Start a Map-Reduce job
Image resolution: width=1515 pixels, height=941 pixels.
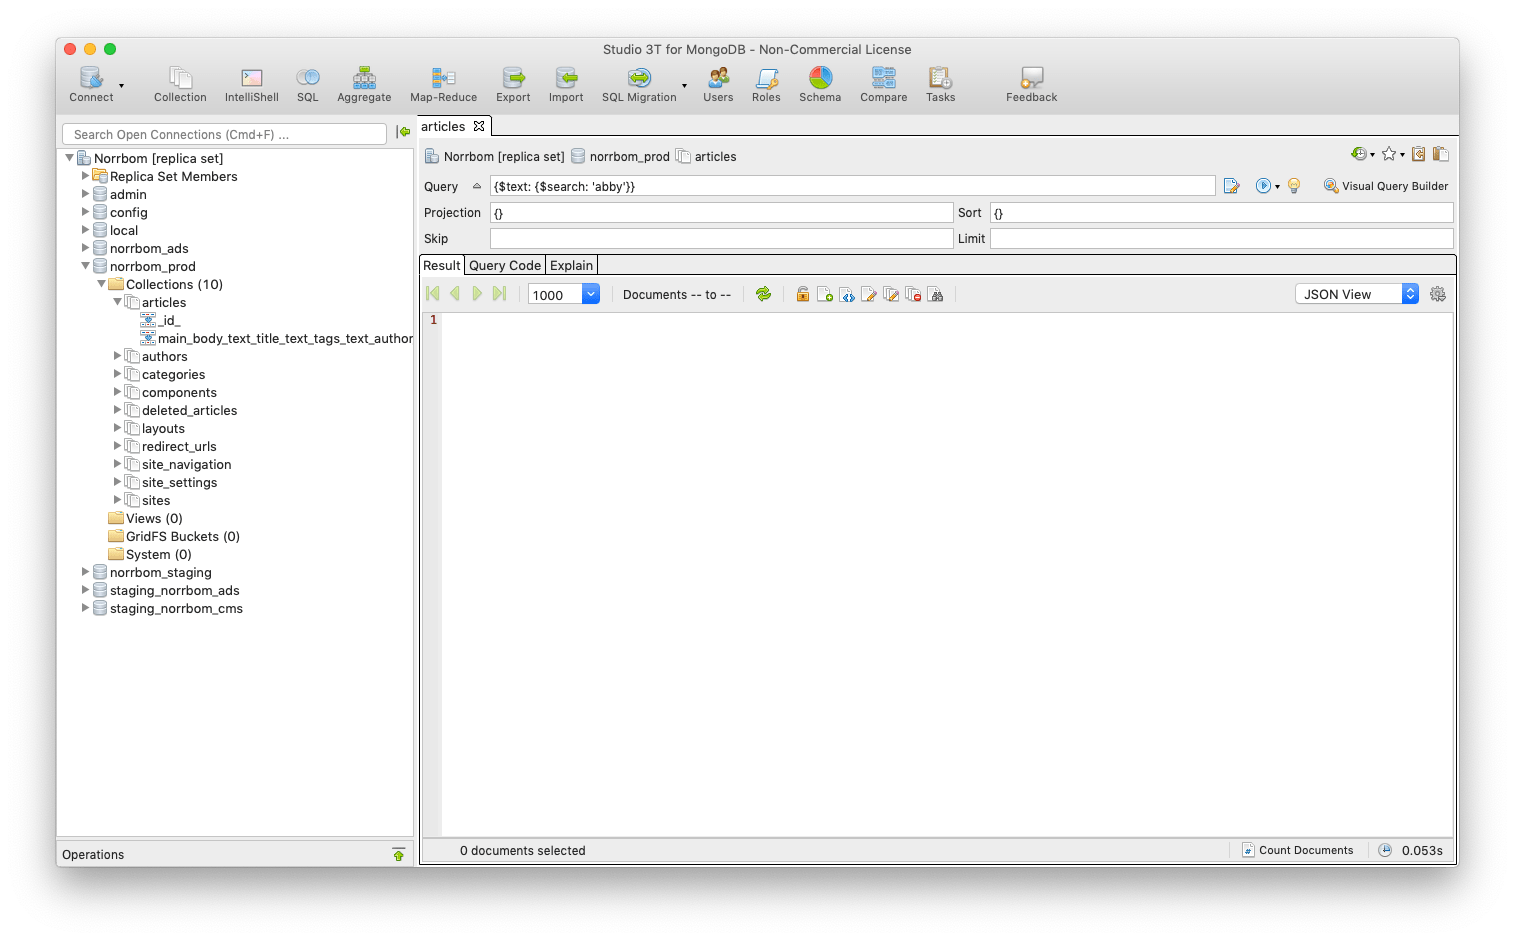tap(443, 84)
